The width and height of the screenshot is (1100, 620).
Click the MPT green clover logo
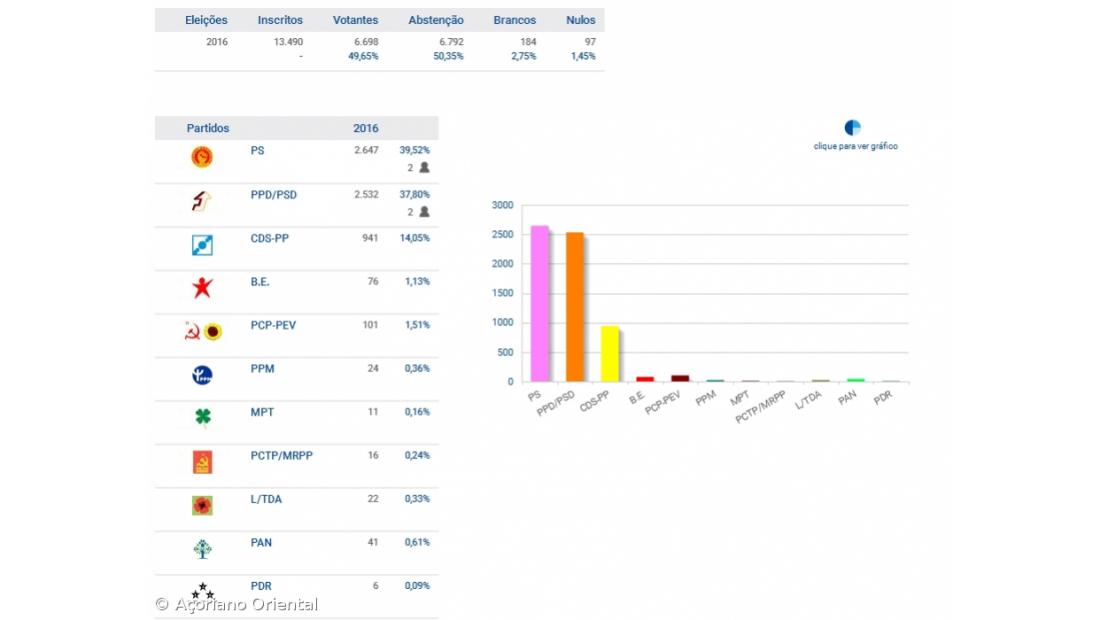tap(202, 418)
